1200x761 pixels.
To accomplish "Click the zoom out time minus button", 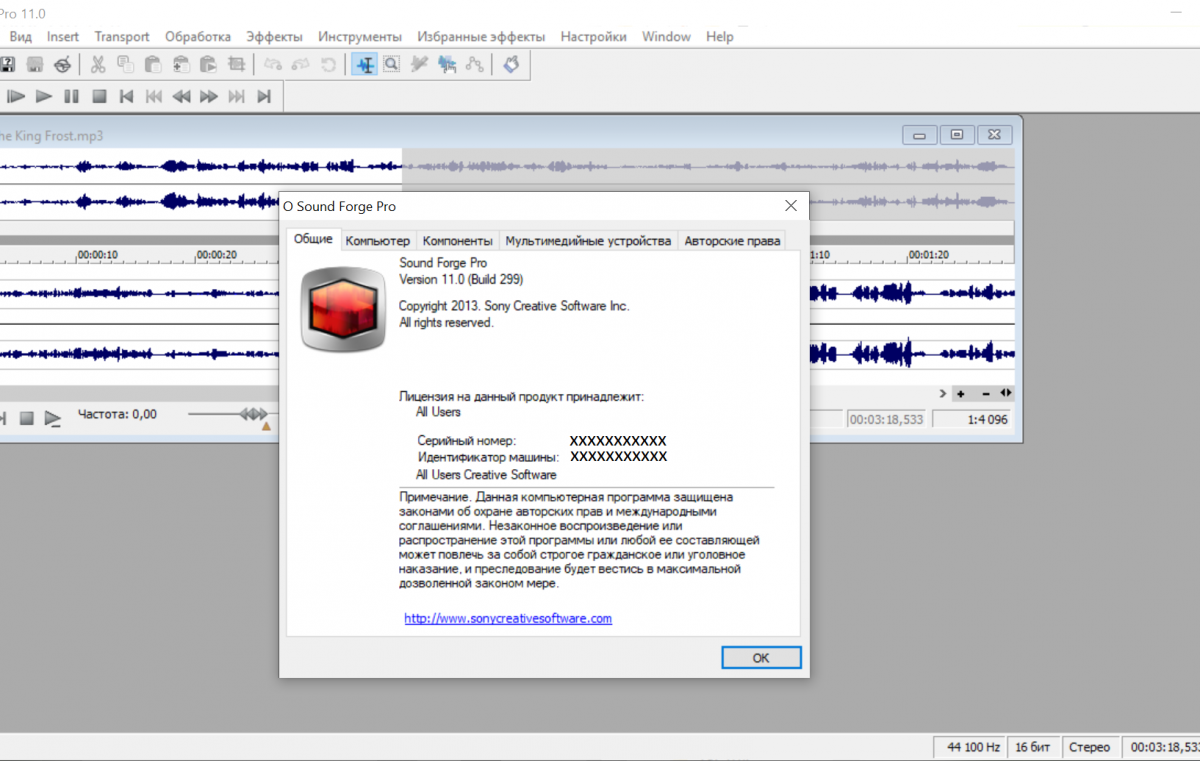I will tap(986, 393).
